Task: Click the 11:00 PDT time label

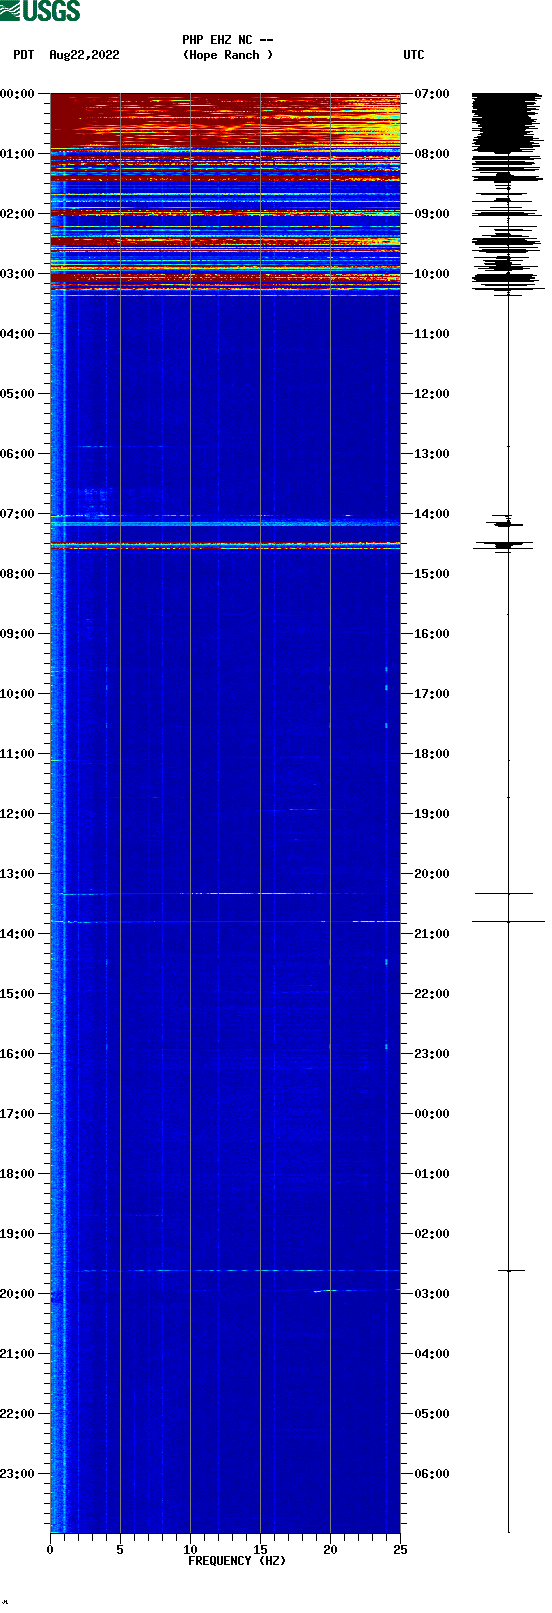Action: 17,754
